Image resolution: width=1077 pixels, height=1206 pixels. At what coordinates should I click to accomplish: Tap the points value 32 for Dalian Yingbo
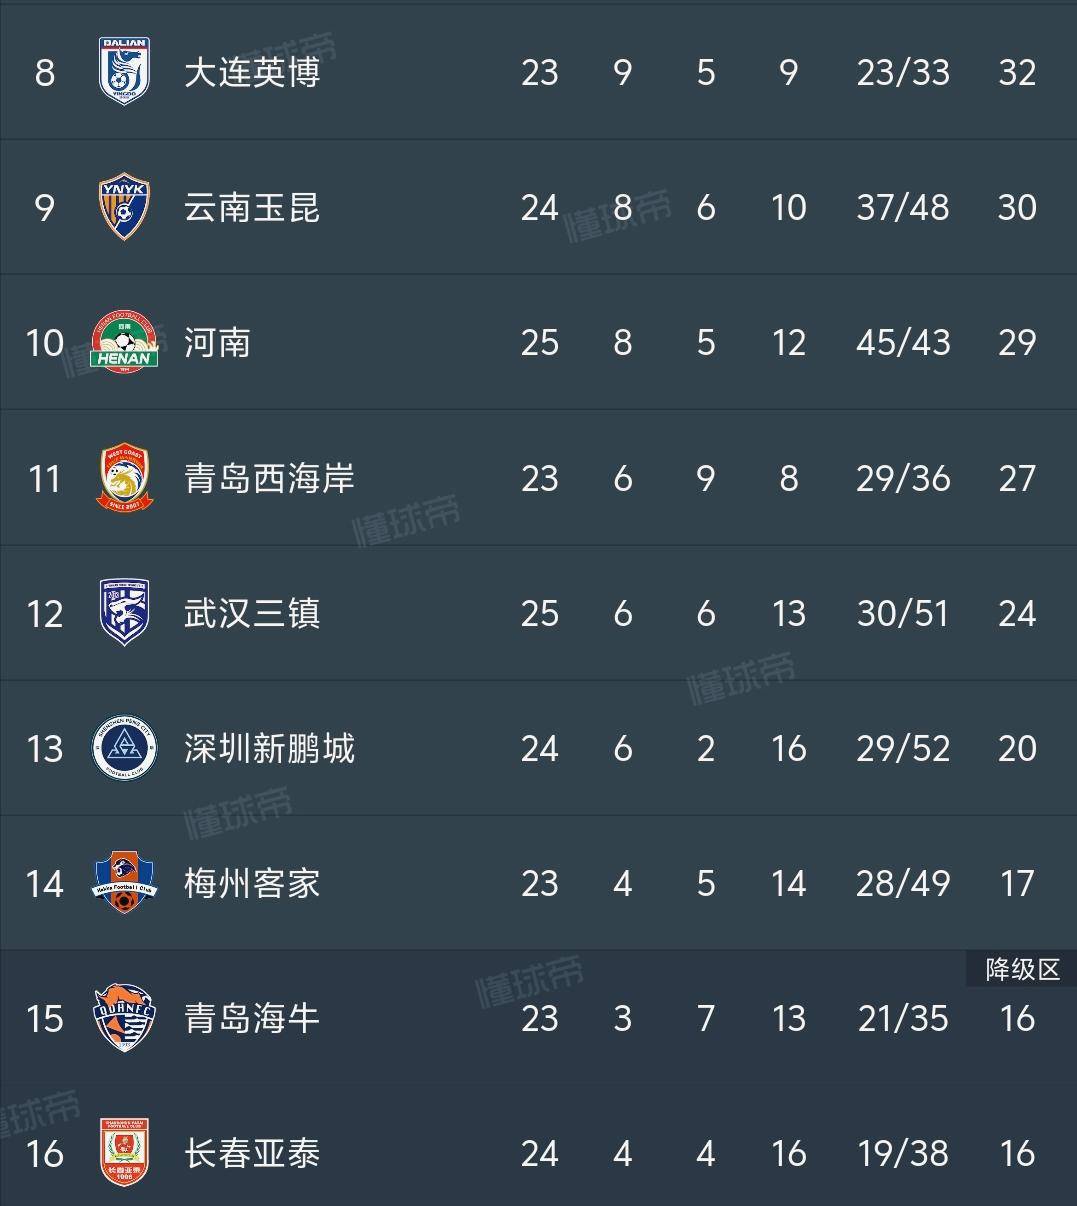(x=1017, y=73)
